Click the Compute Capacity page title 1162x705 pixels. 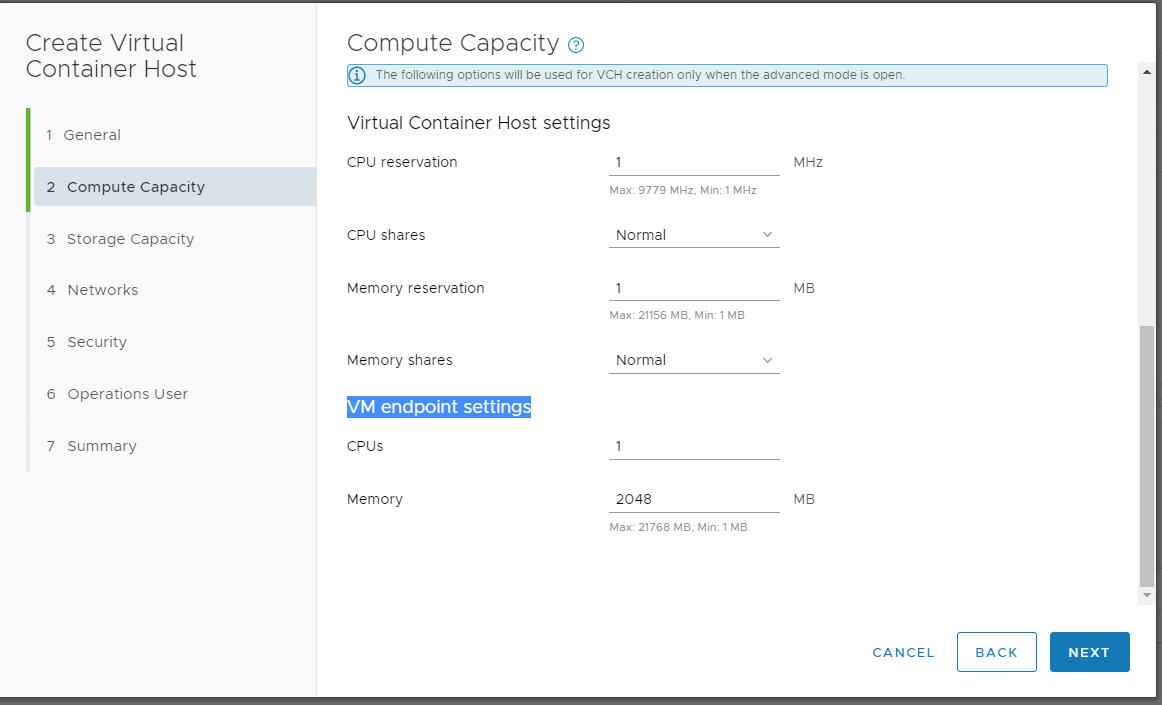453,43
